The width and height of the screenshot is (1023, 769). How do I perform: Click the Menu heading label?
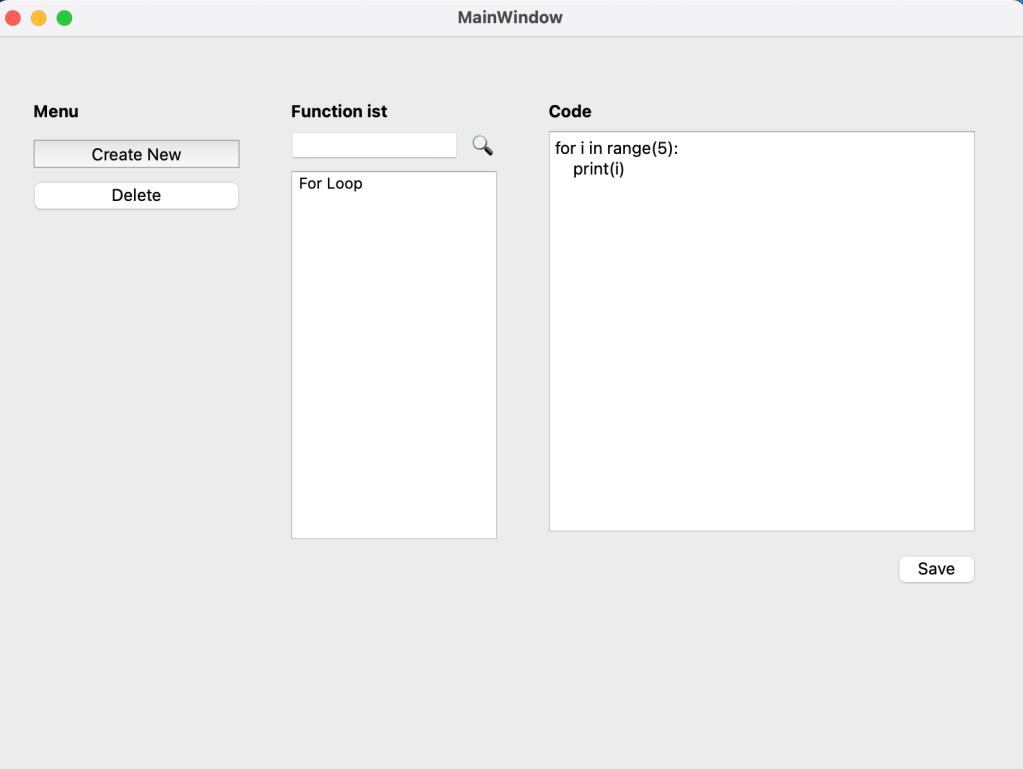click(x=56, y=112)
